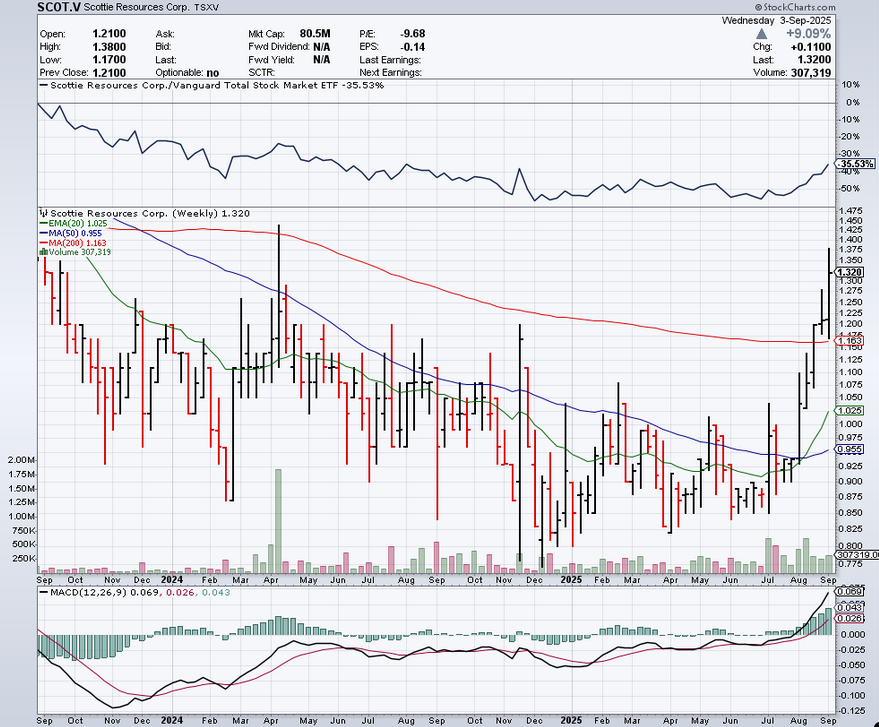This screenshot has width=879, height=727.
Task: Click the blue 0.955 MA(50) axis tag
Action: coord(851,450)
